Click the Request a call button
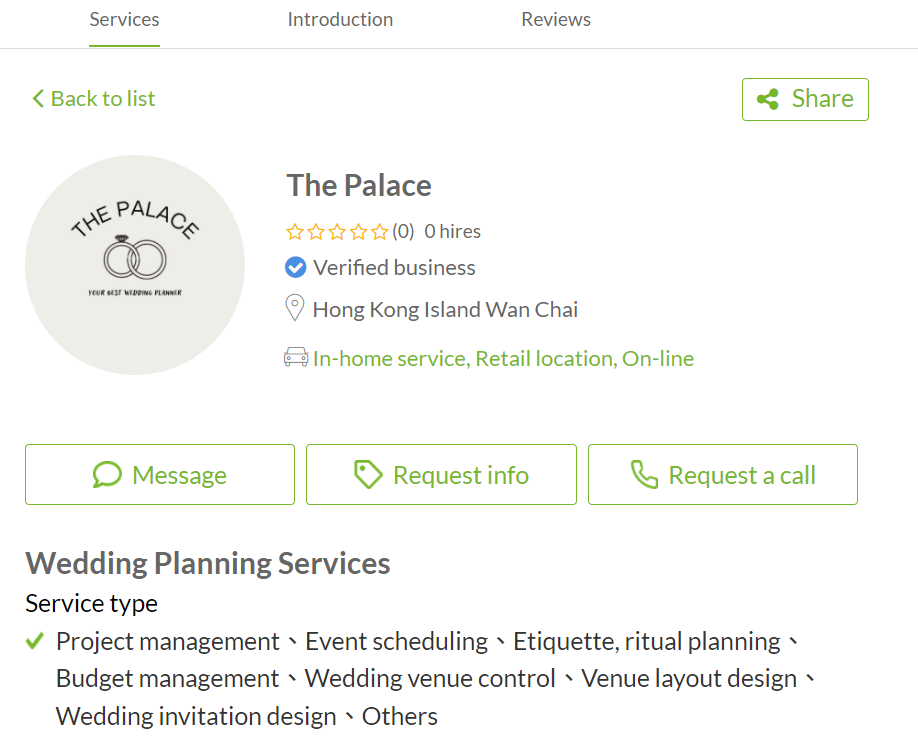This screenshot has height=745, width=918. (722, 475)
